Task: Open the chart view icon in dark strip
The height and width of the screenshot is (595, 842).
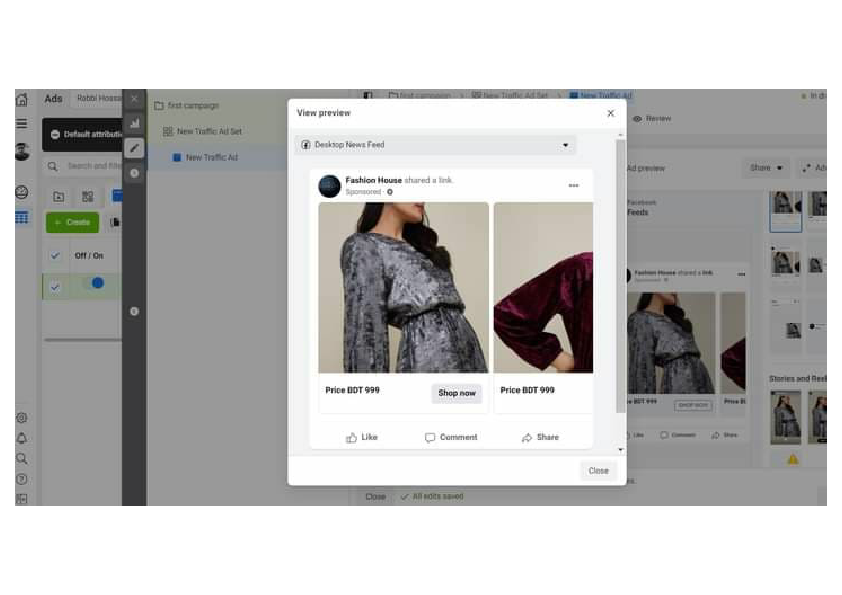Action: tap(134, 124)
